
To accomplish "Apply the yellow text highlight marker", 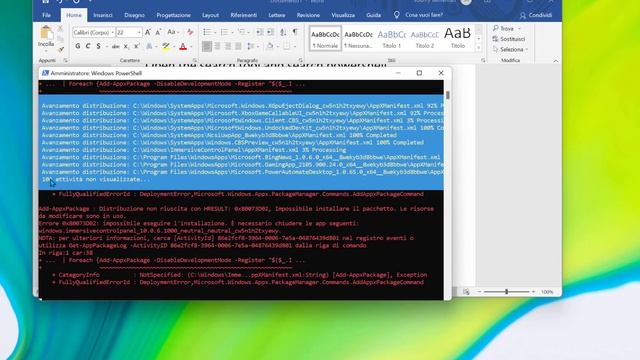I will coord(165,47).
